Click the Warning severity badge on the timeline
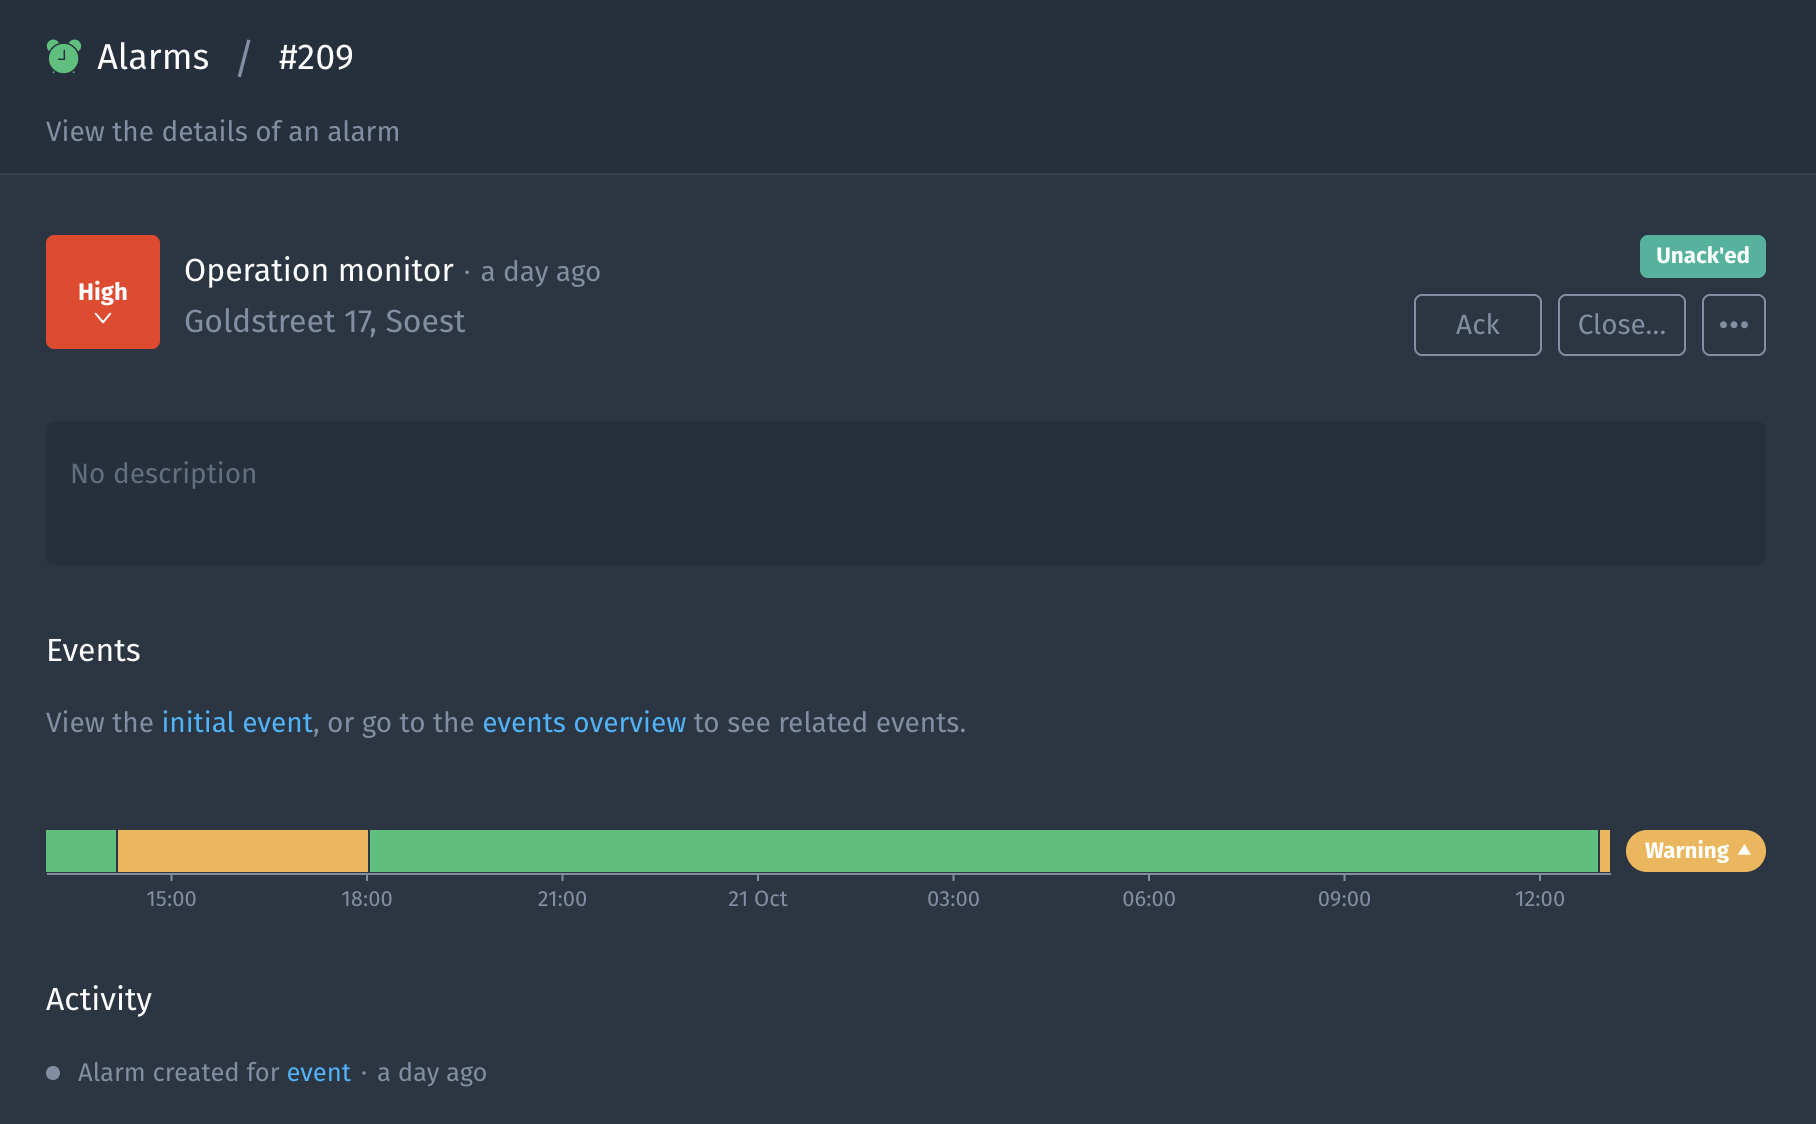 1694,850
